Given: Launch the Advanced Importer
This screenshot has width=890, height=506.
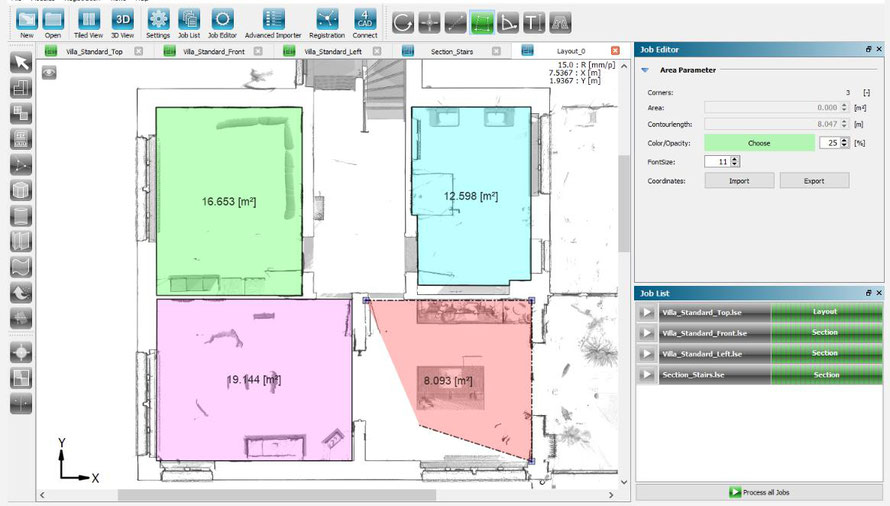Looking at the screenshot, I should [x=273, y=20].
